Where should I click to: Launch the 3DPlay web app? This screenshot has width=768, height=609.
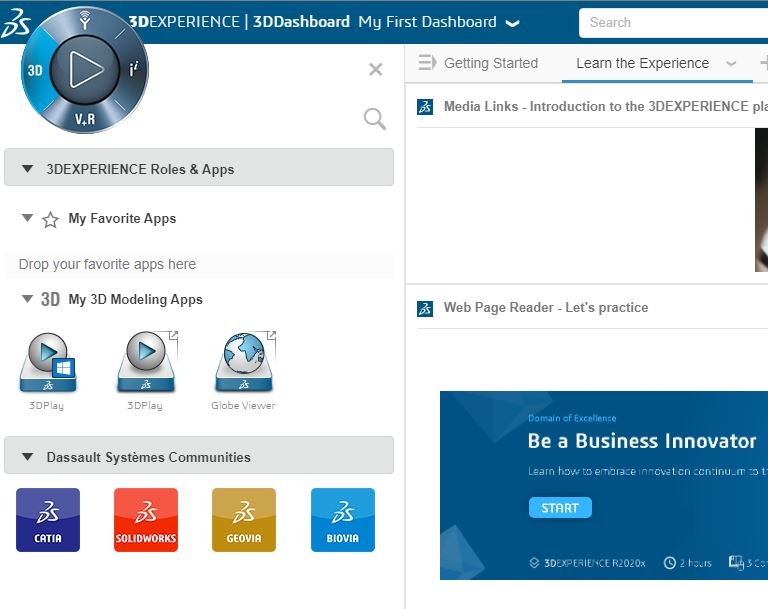point(145,362)
